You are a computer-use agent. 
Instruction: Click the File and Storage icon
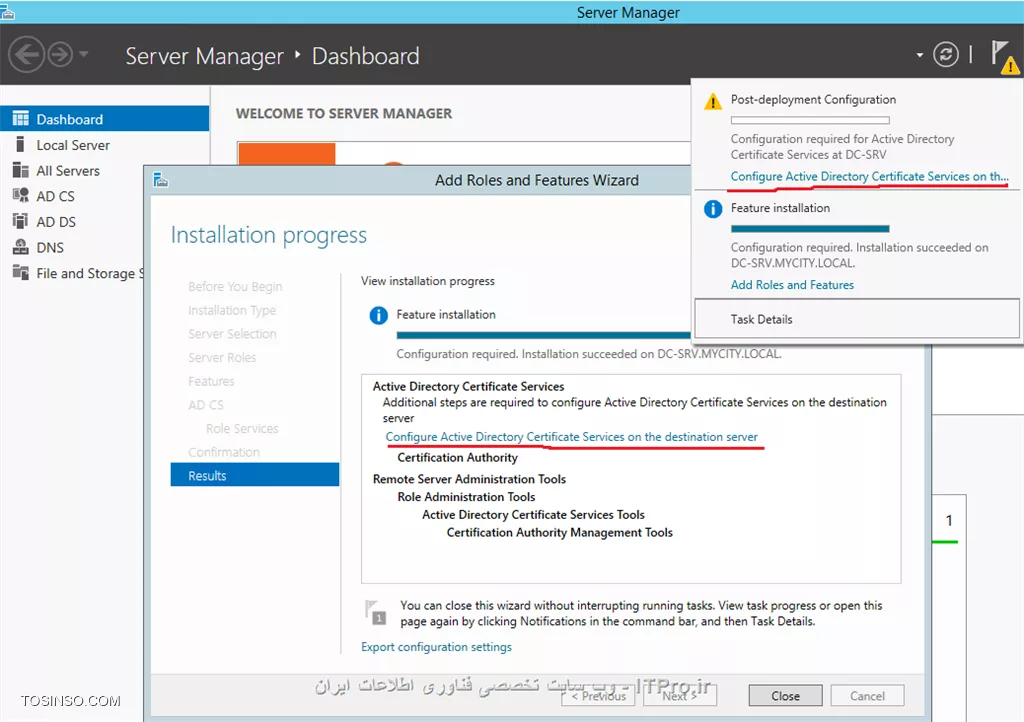click(x=21, y=272)
